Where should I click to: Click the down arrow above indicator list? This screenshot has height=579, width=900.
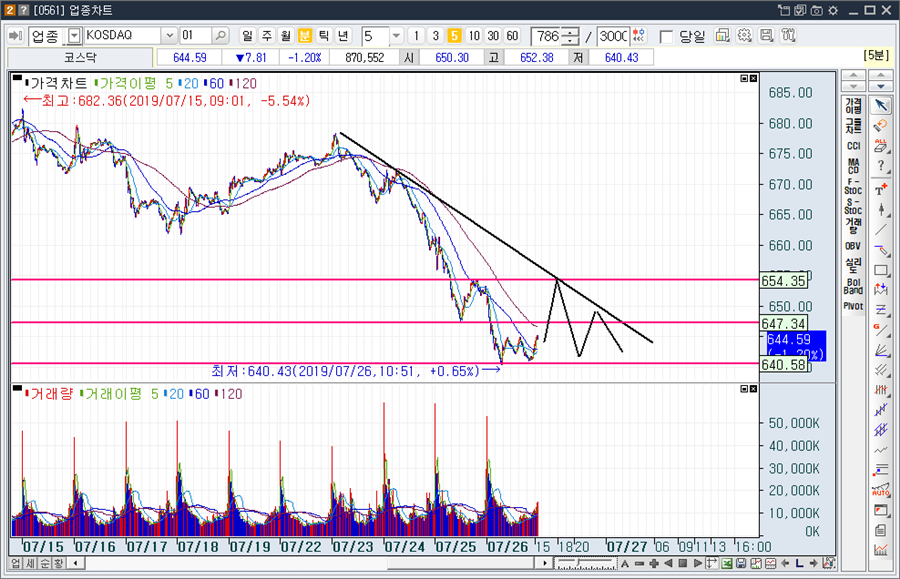coord(854,86)
